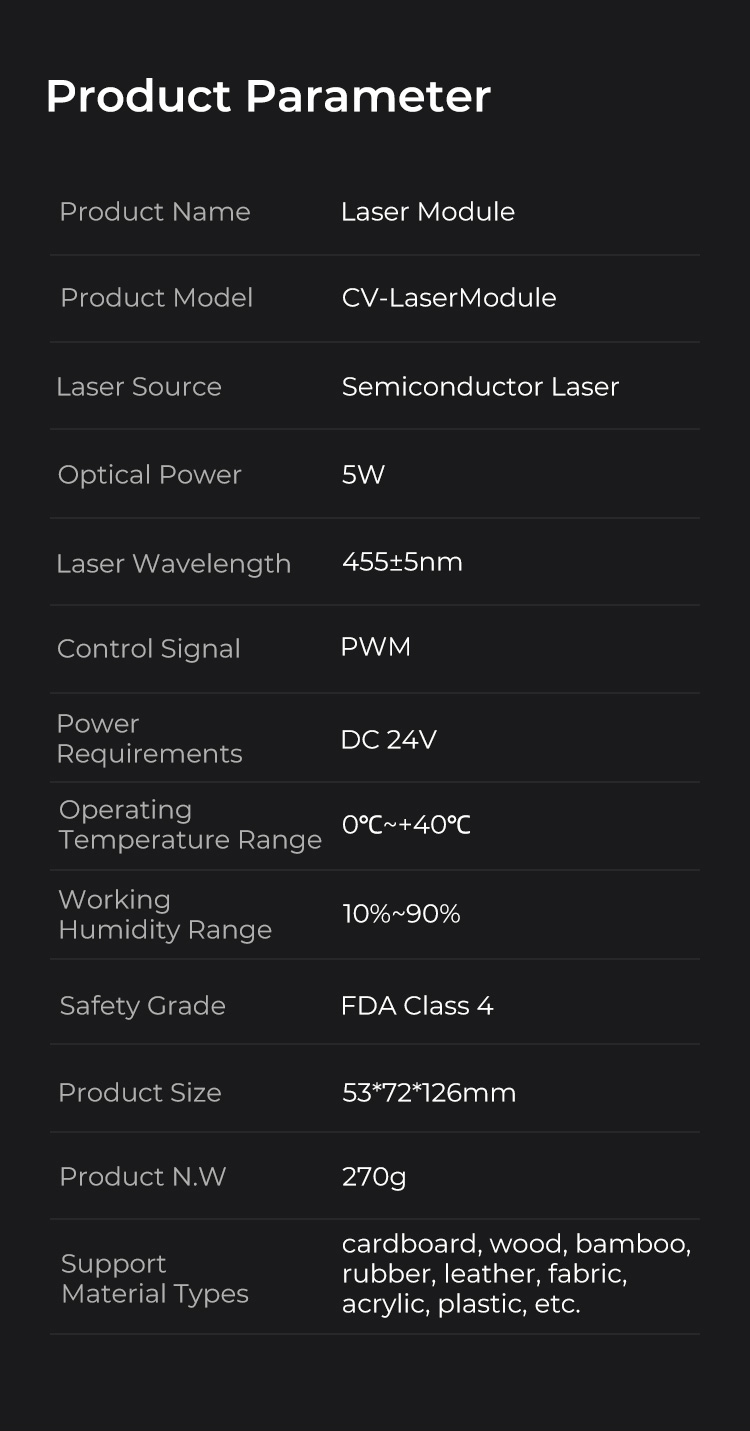
Task: Select the cardboard, wood, bamboo materials text
Action: click(516, 1244)
